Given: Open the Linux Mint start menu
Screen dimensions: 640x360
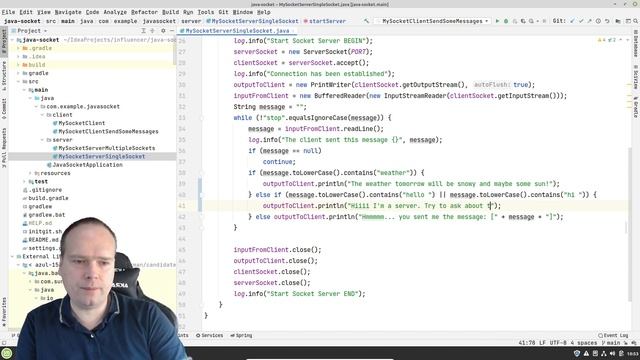Looking at the screenshot, I should pos(7,353).
